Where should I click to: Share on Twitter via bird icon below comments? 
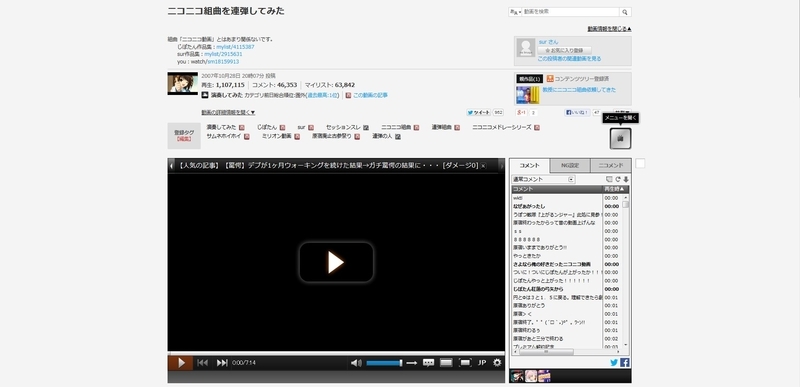point(614,363)
